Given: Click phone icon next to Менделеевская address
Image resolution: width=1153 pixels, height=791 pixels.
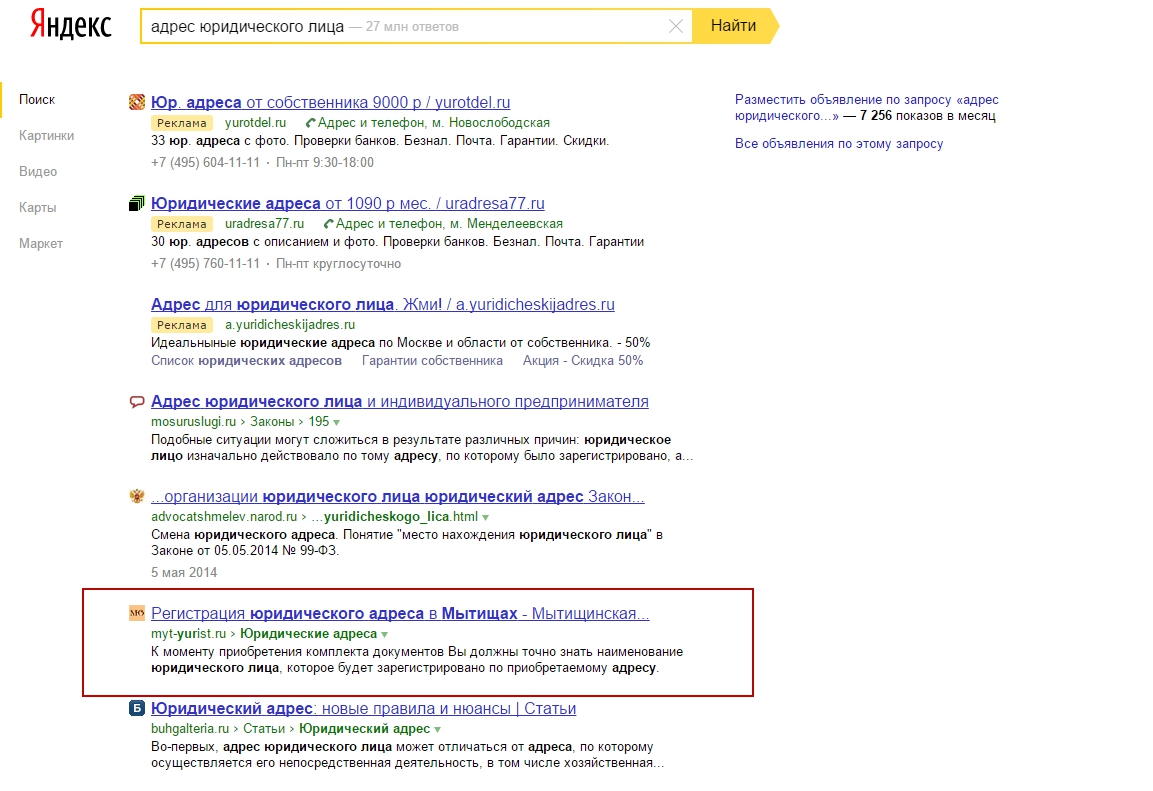Looking at the screenshot, I should tap(329, 224).
